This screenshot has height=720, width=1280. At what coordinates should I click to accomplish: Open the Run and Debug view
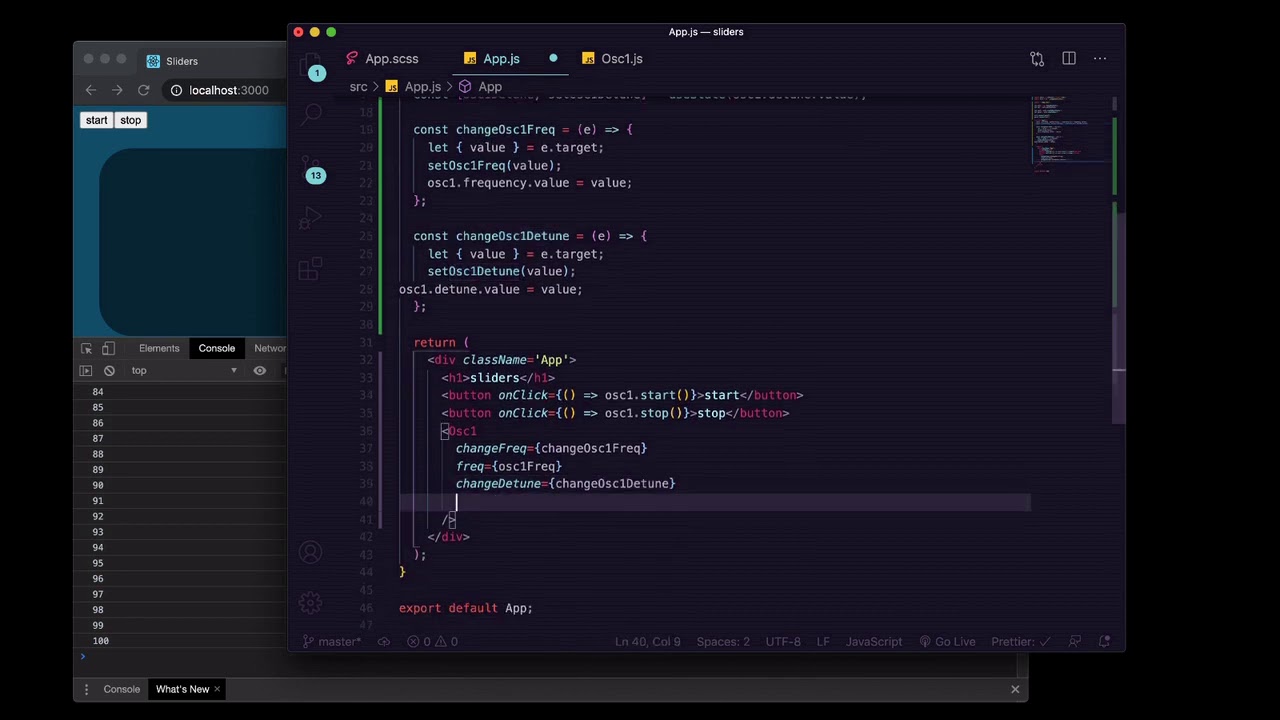pos(311,217)
